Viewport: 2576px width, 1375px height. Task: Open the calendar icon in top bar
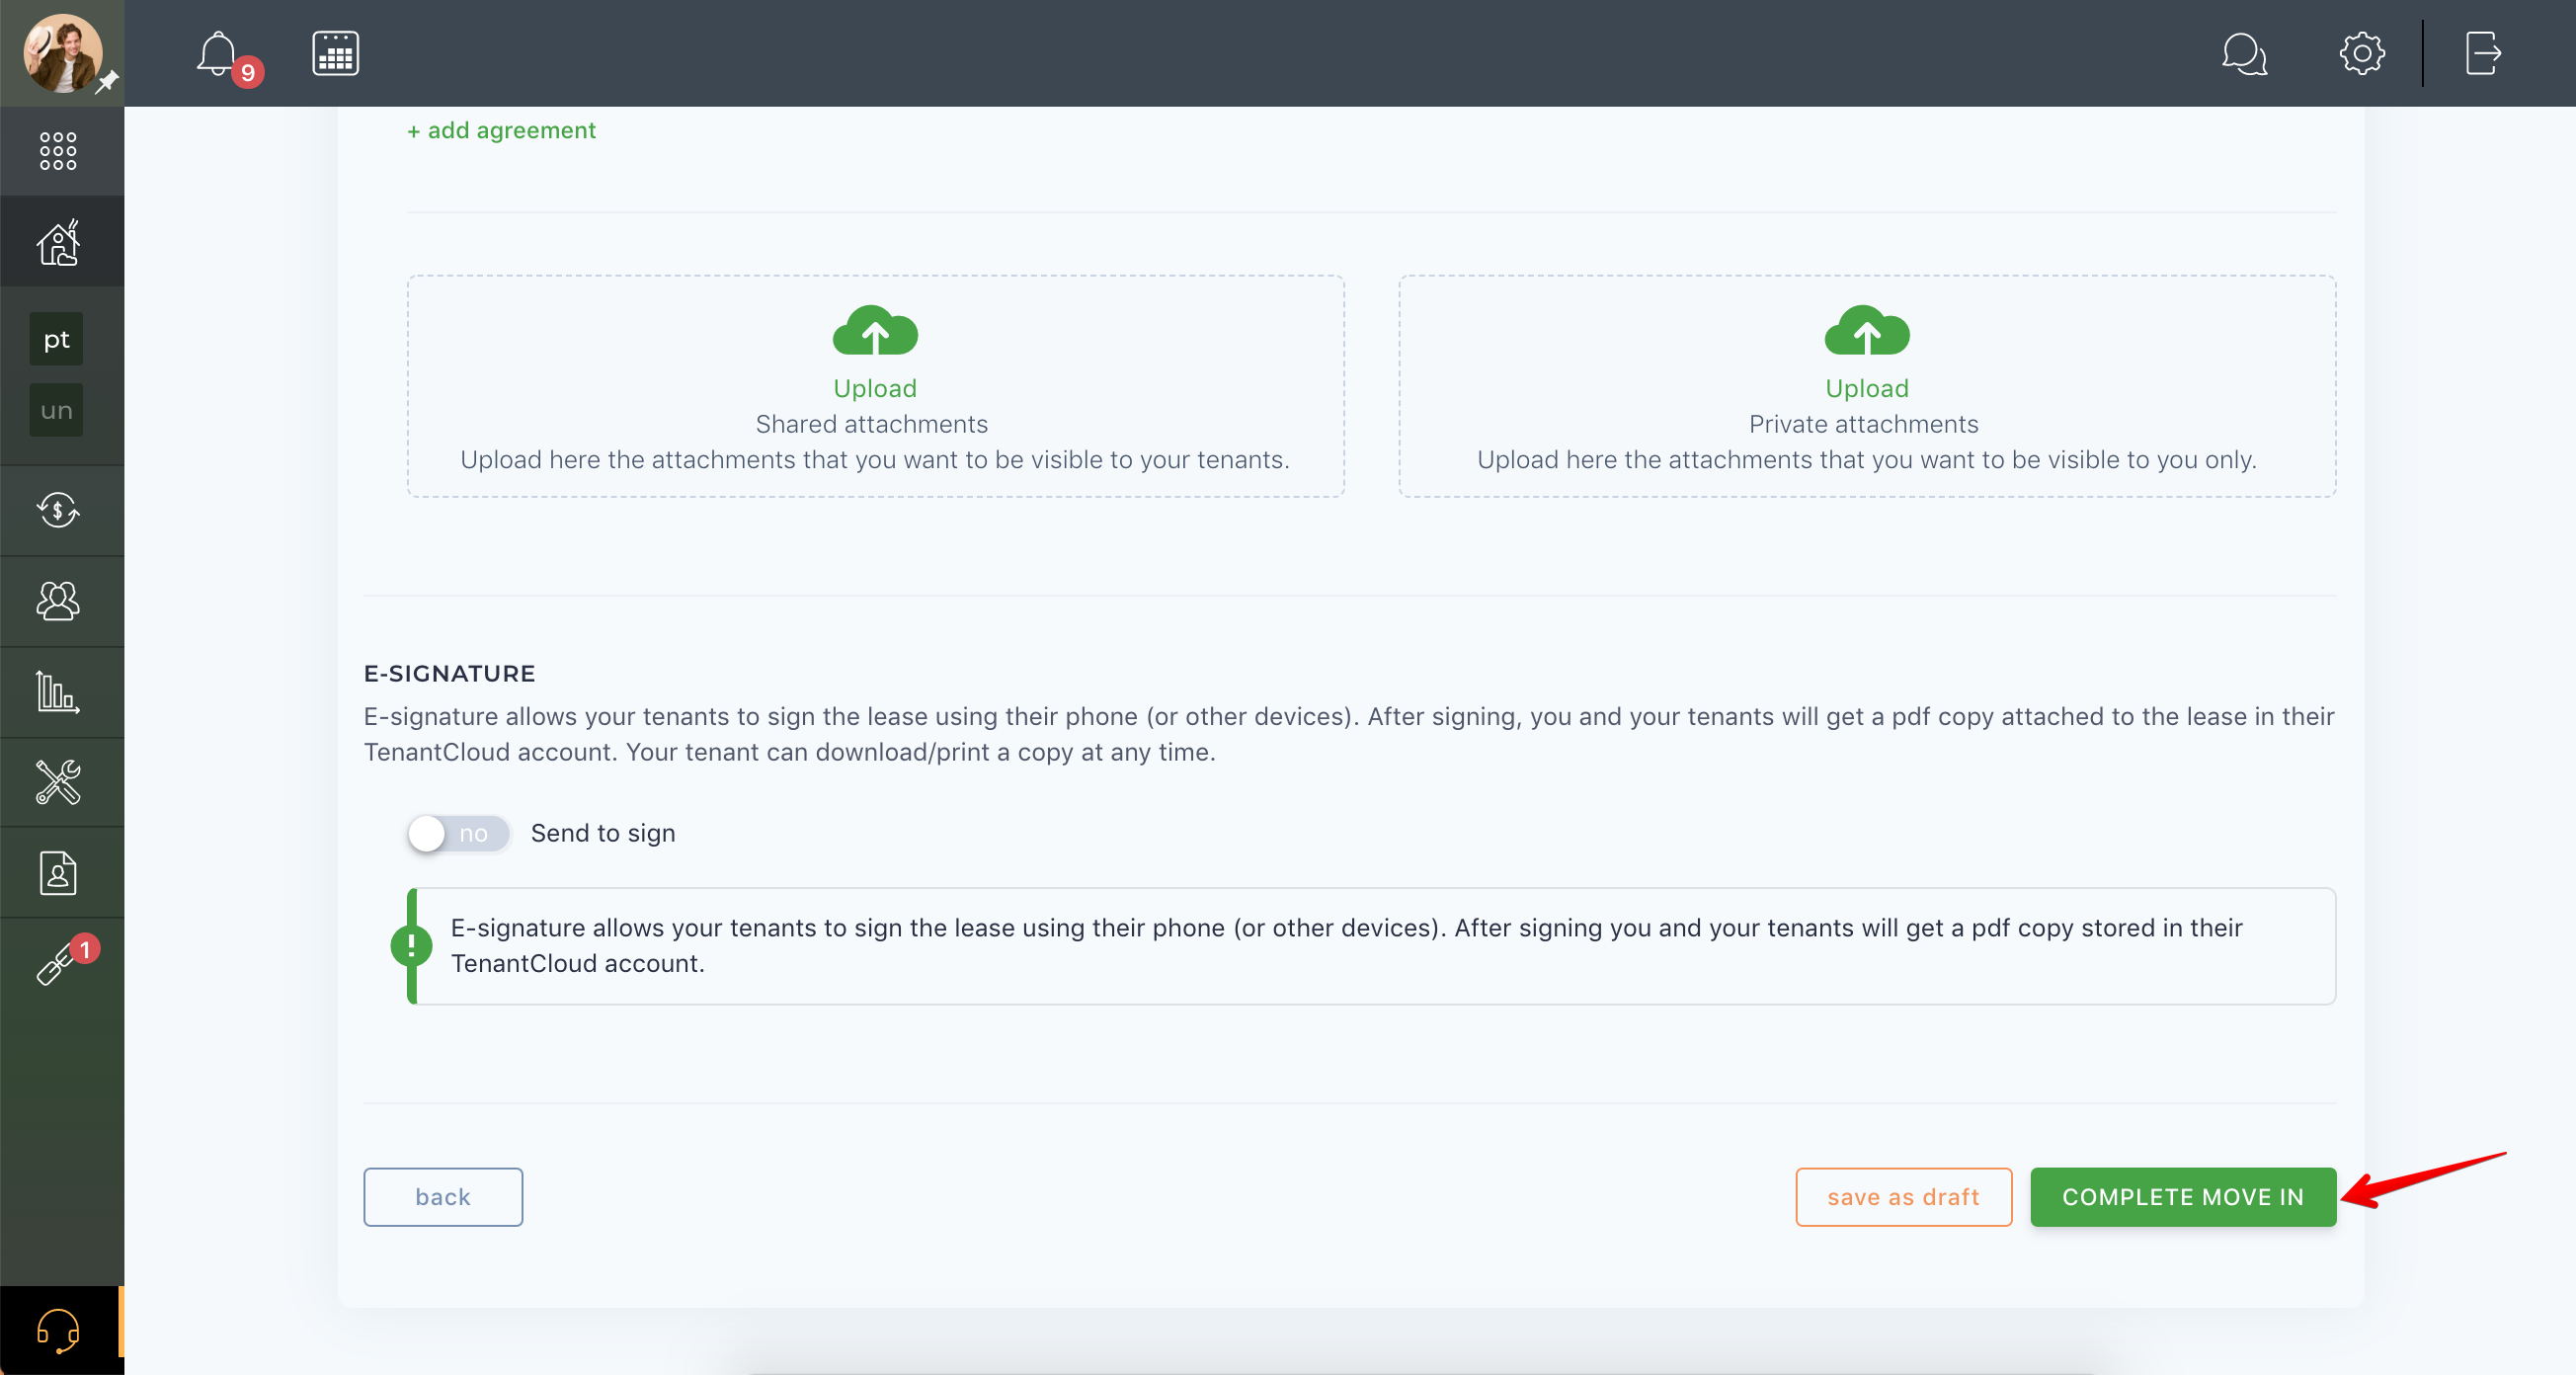pyautogui.click(x=335, y=53)
